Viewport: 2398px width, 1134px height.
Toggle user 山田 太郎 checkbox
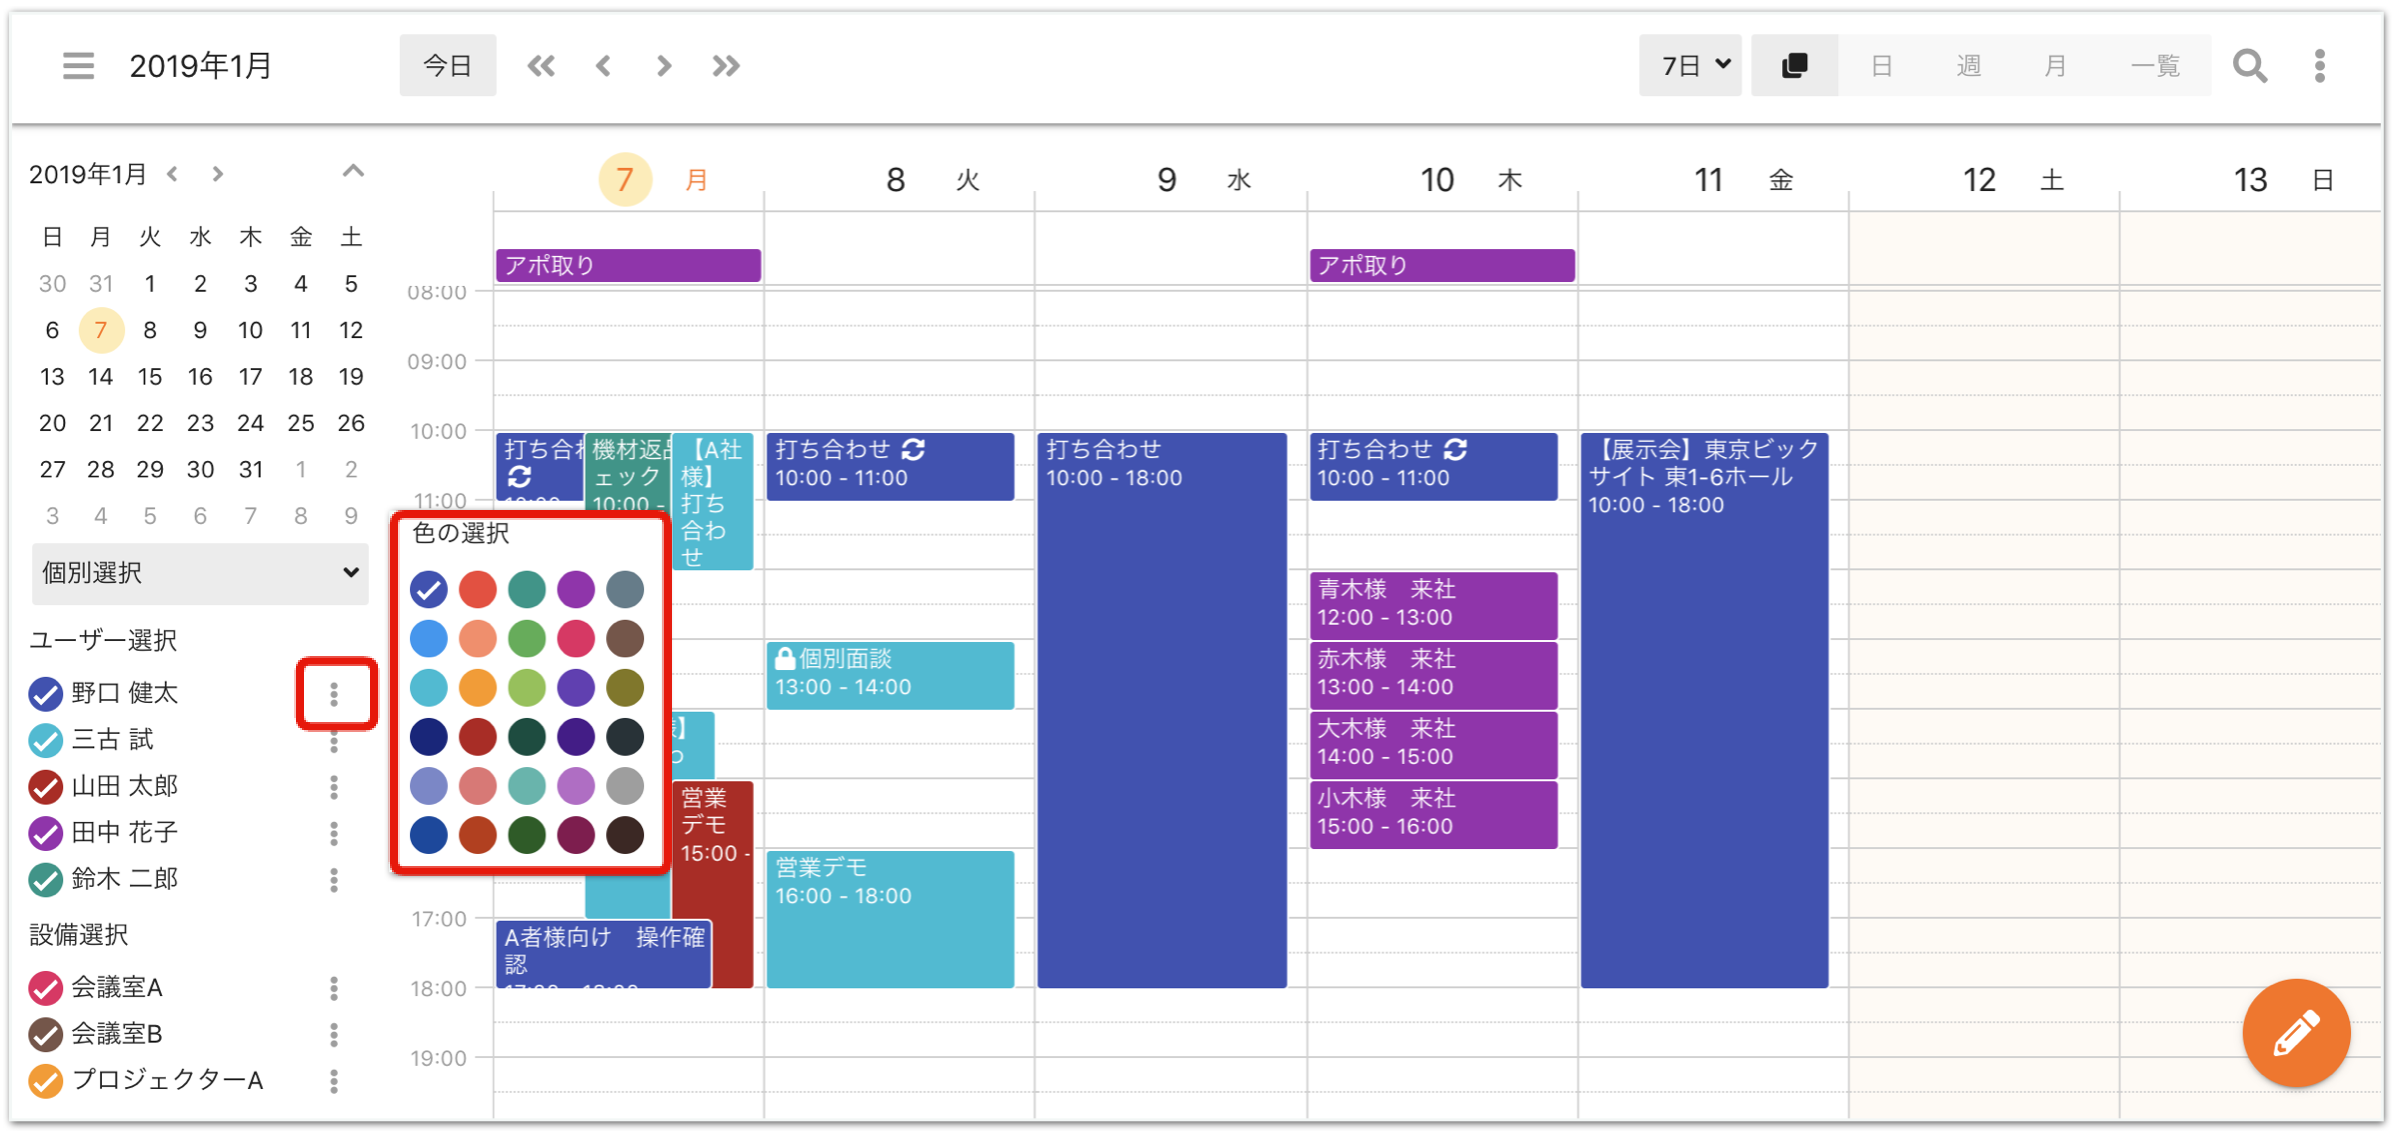[45, 787]
